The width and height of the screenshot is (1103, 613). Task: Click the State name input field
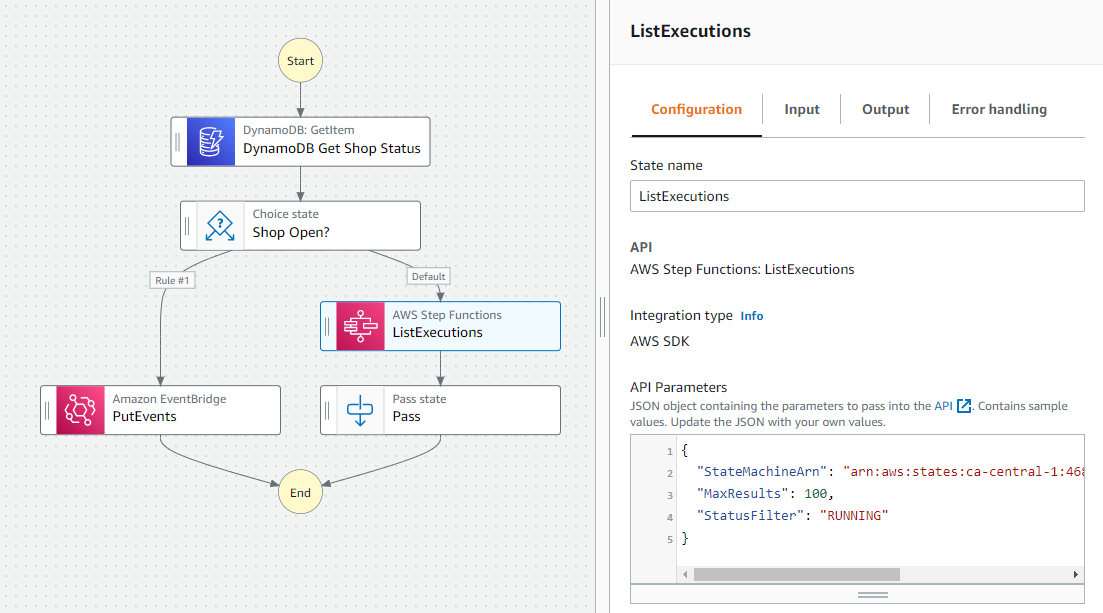(857, 196)
